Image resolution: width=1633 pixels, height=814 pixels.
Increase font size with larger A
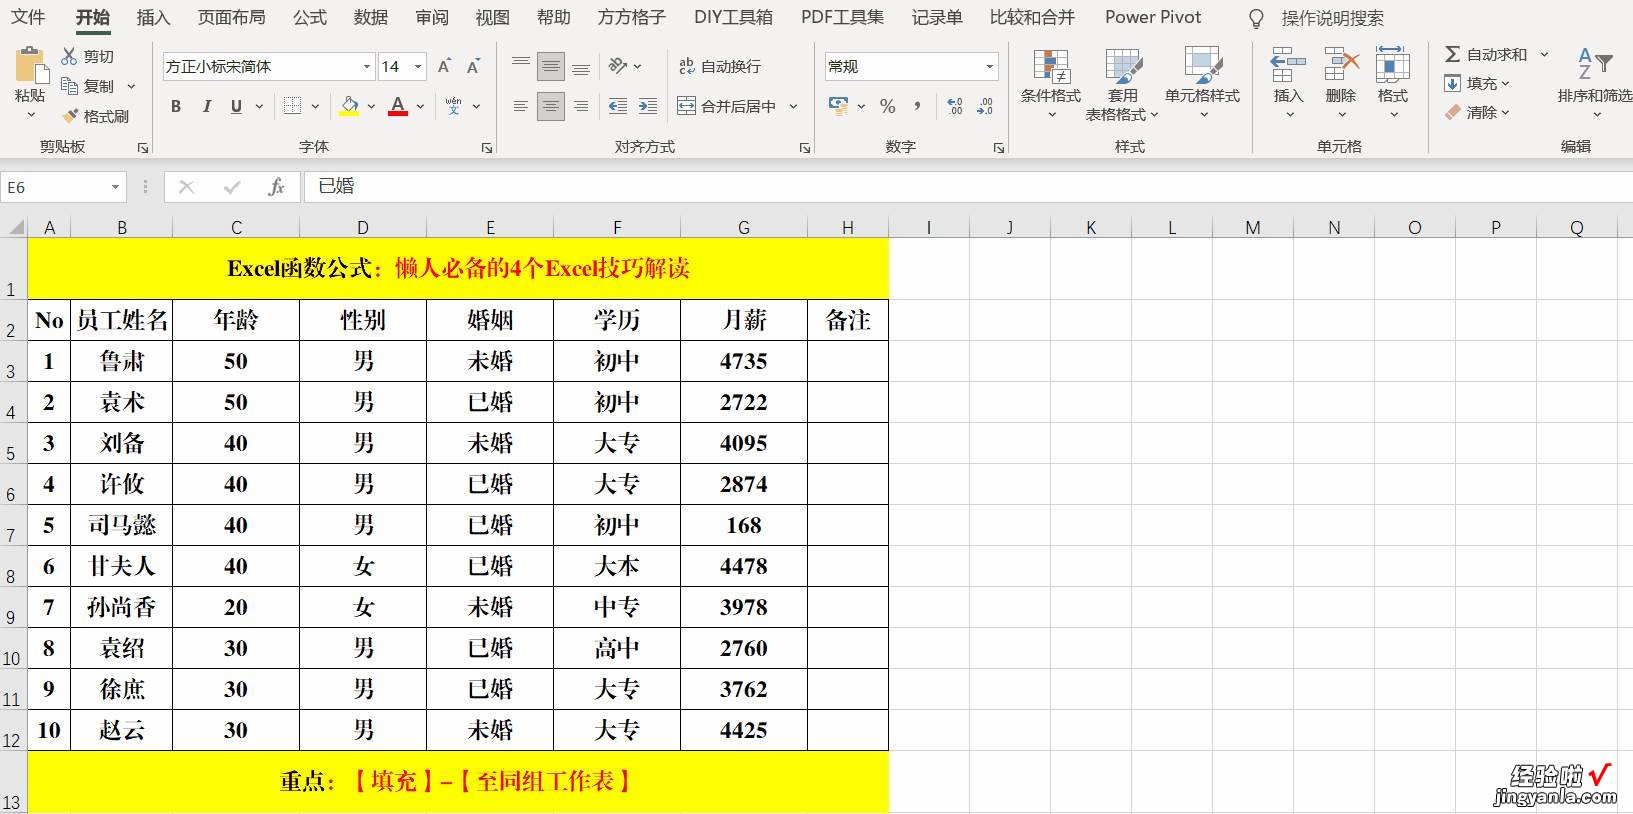444,66
